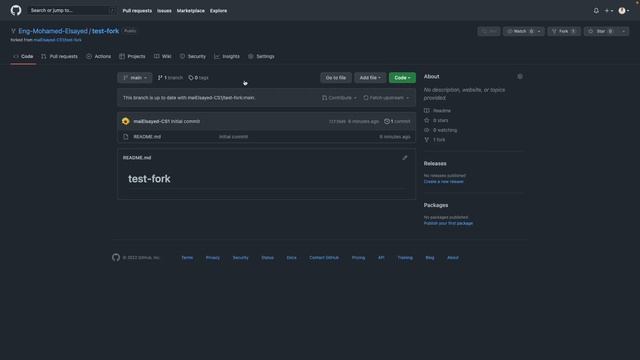
Task: Switch to the Insights tab
Action: tap(227, 56)
